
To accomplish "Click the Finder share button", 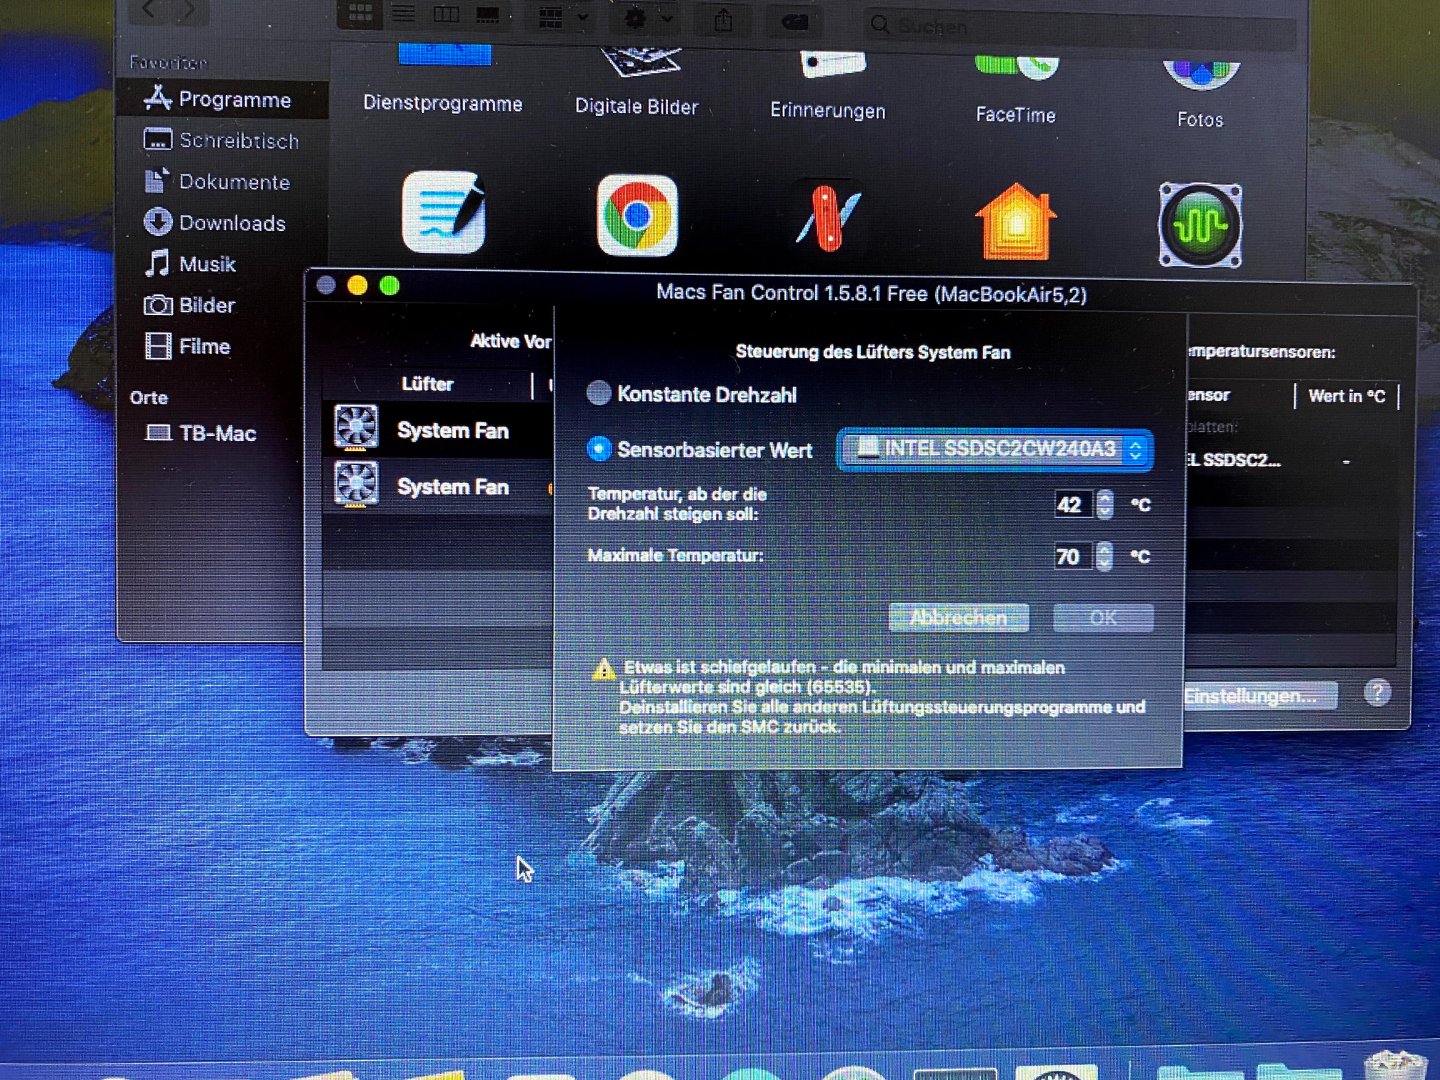I will (x=724, y=19).
